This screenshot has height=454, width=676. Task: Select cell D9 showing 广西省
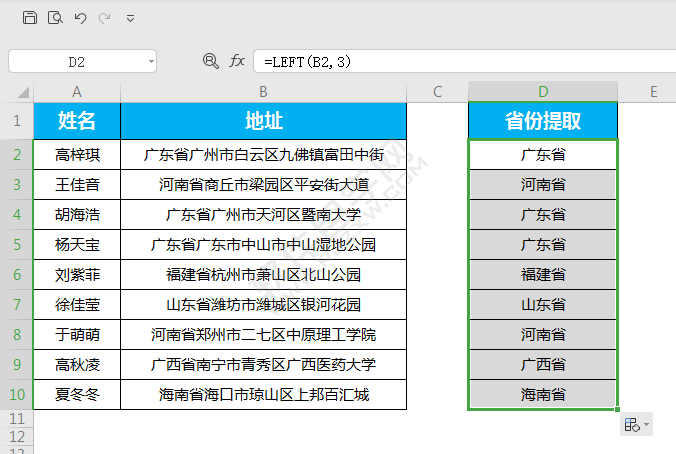coord(543,365)
